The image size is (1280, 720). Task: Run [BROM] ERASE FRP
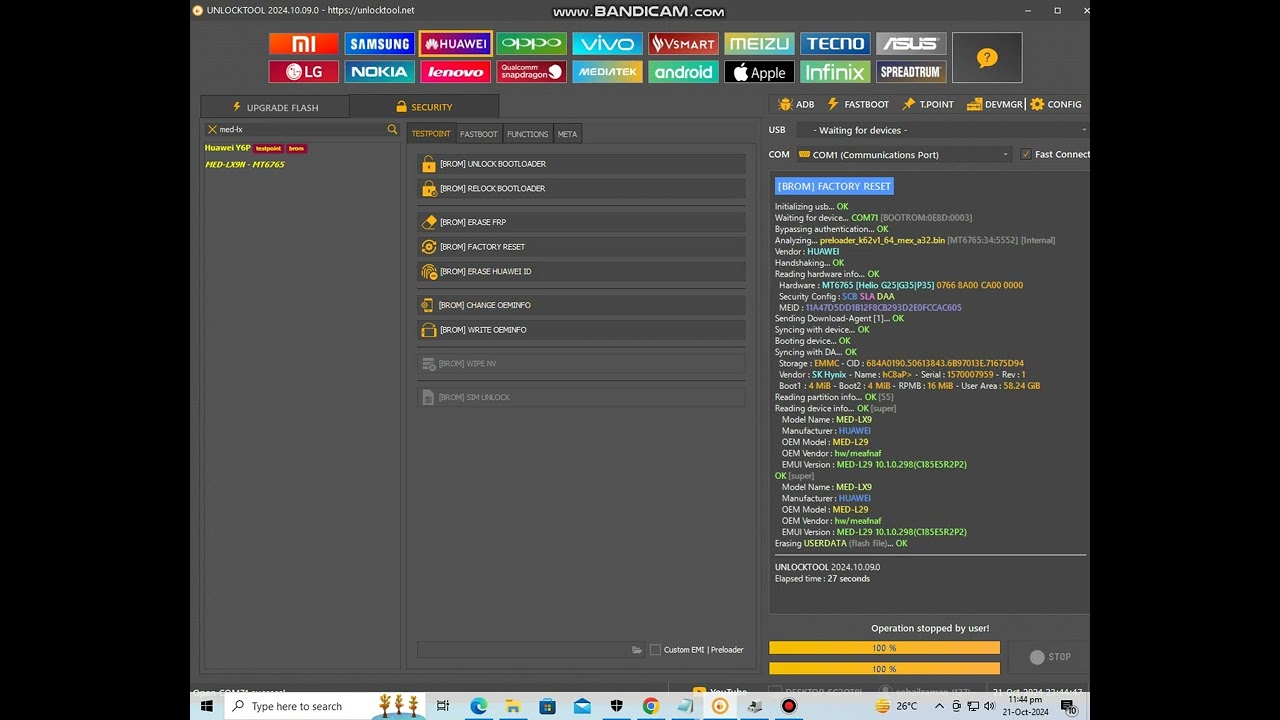581,222
